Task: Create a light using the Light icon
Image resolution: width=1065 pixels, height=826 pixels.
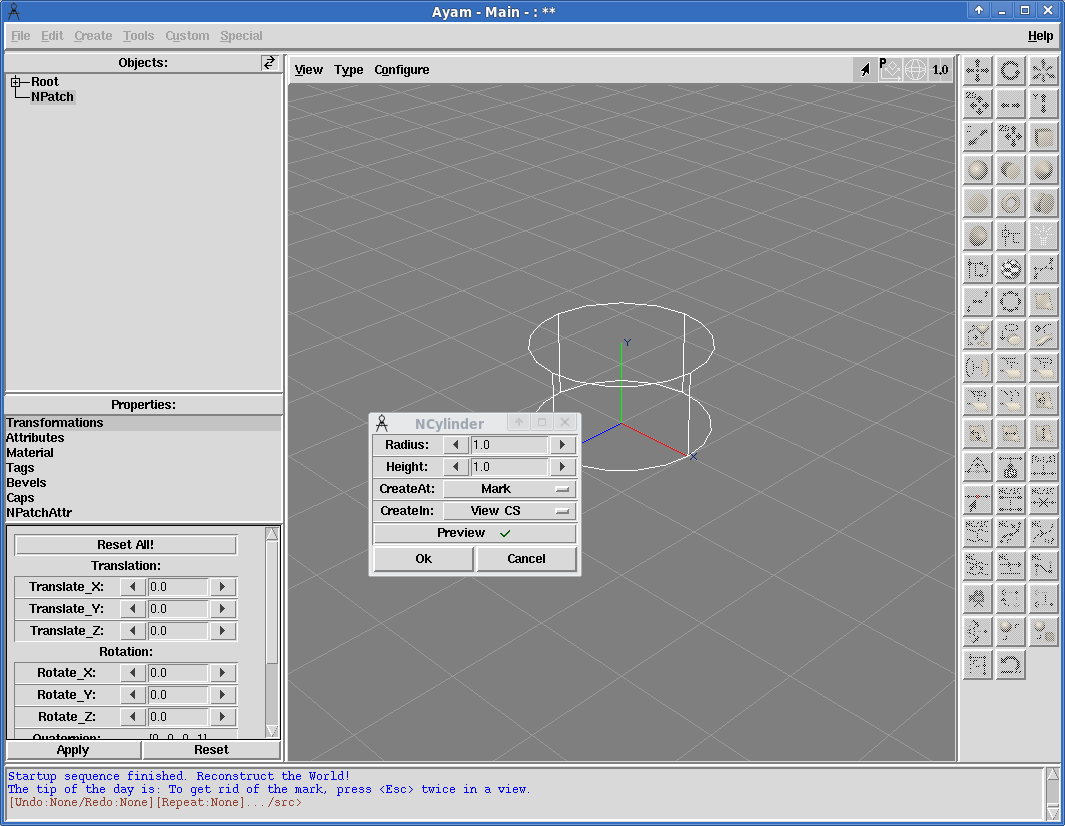Action: click(x=1043, y=235)
